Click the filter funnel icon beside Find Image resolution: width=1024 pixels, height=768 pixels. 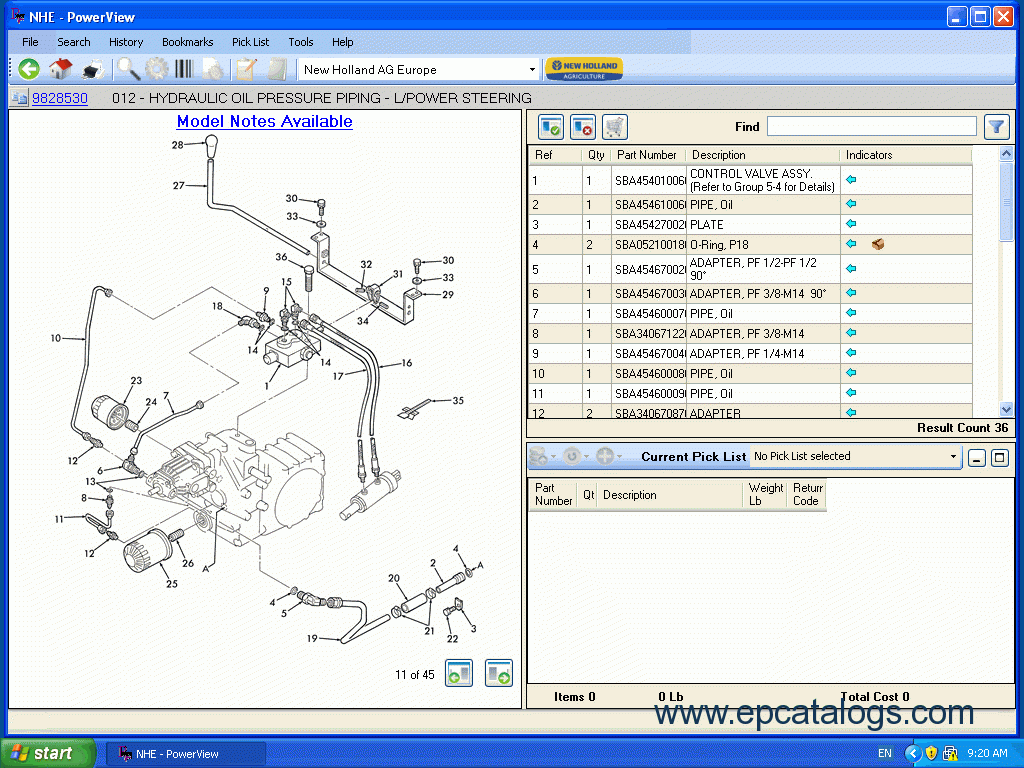point(996,126)
